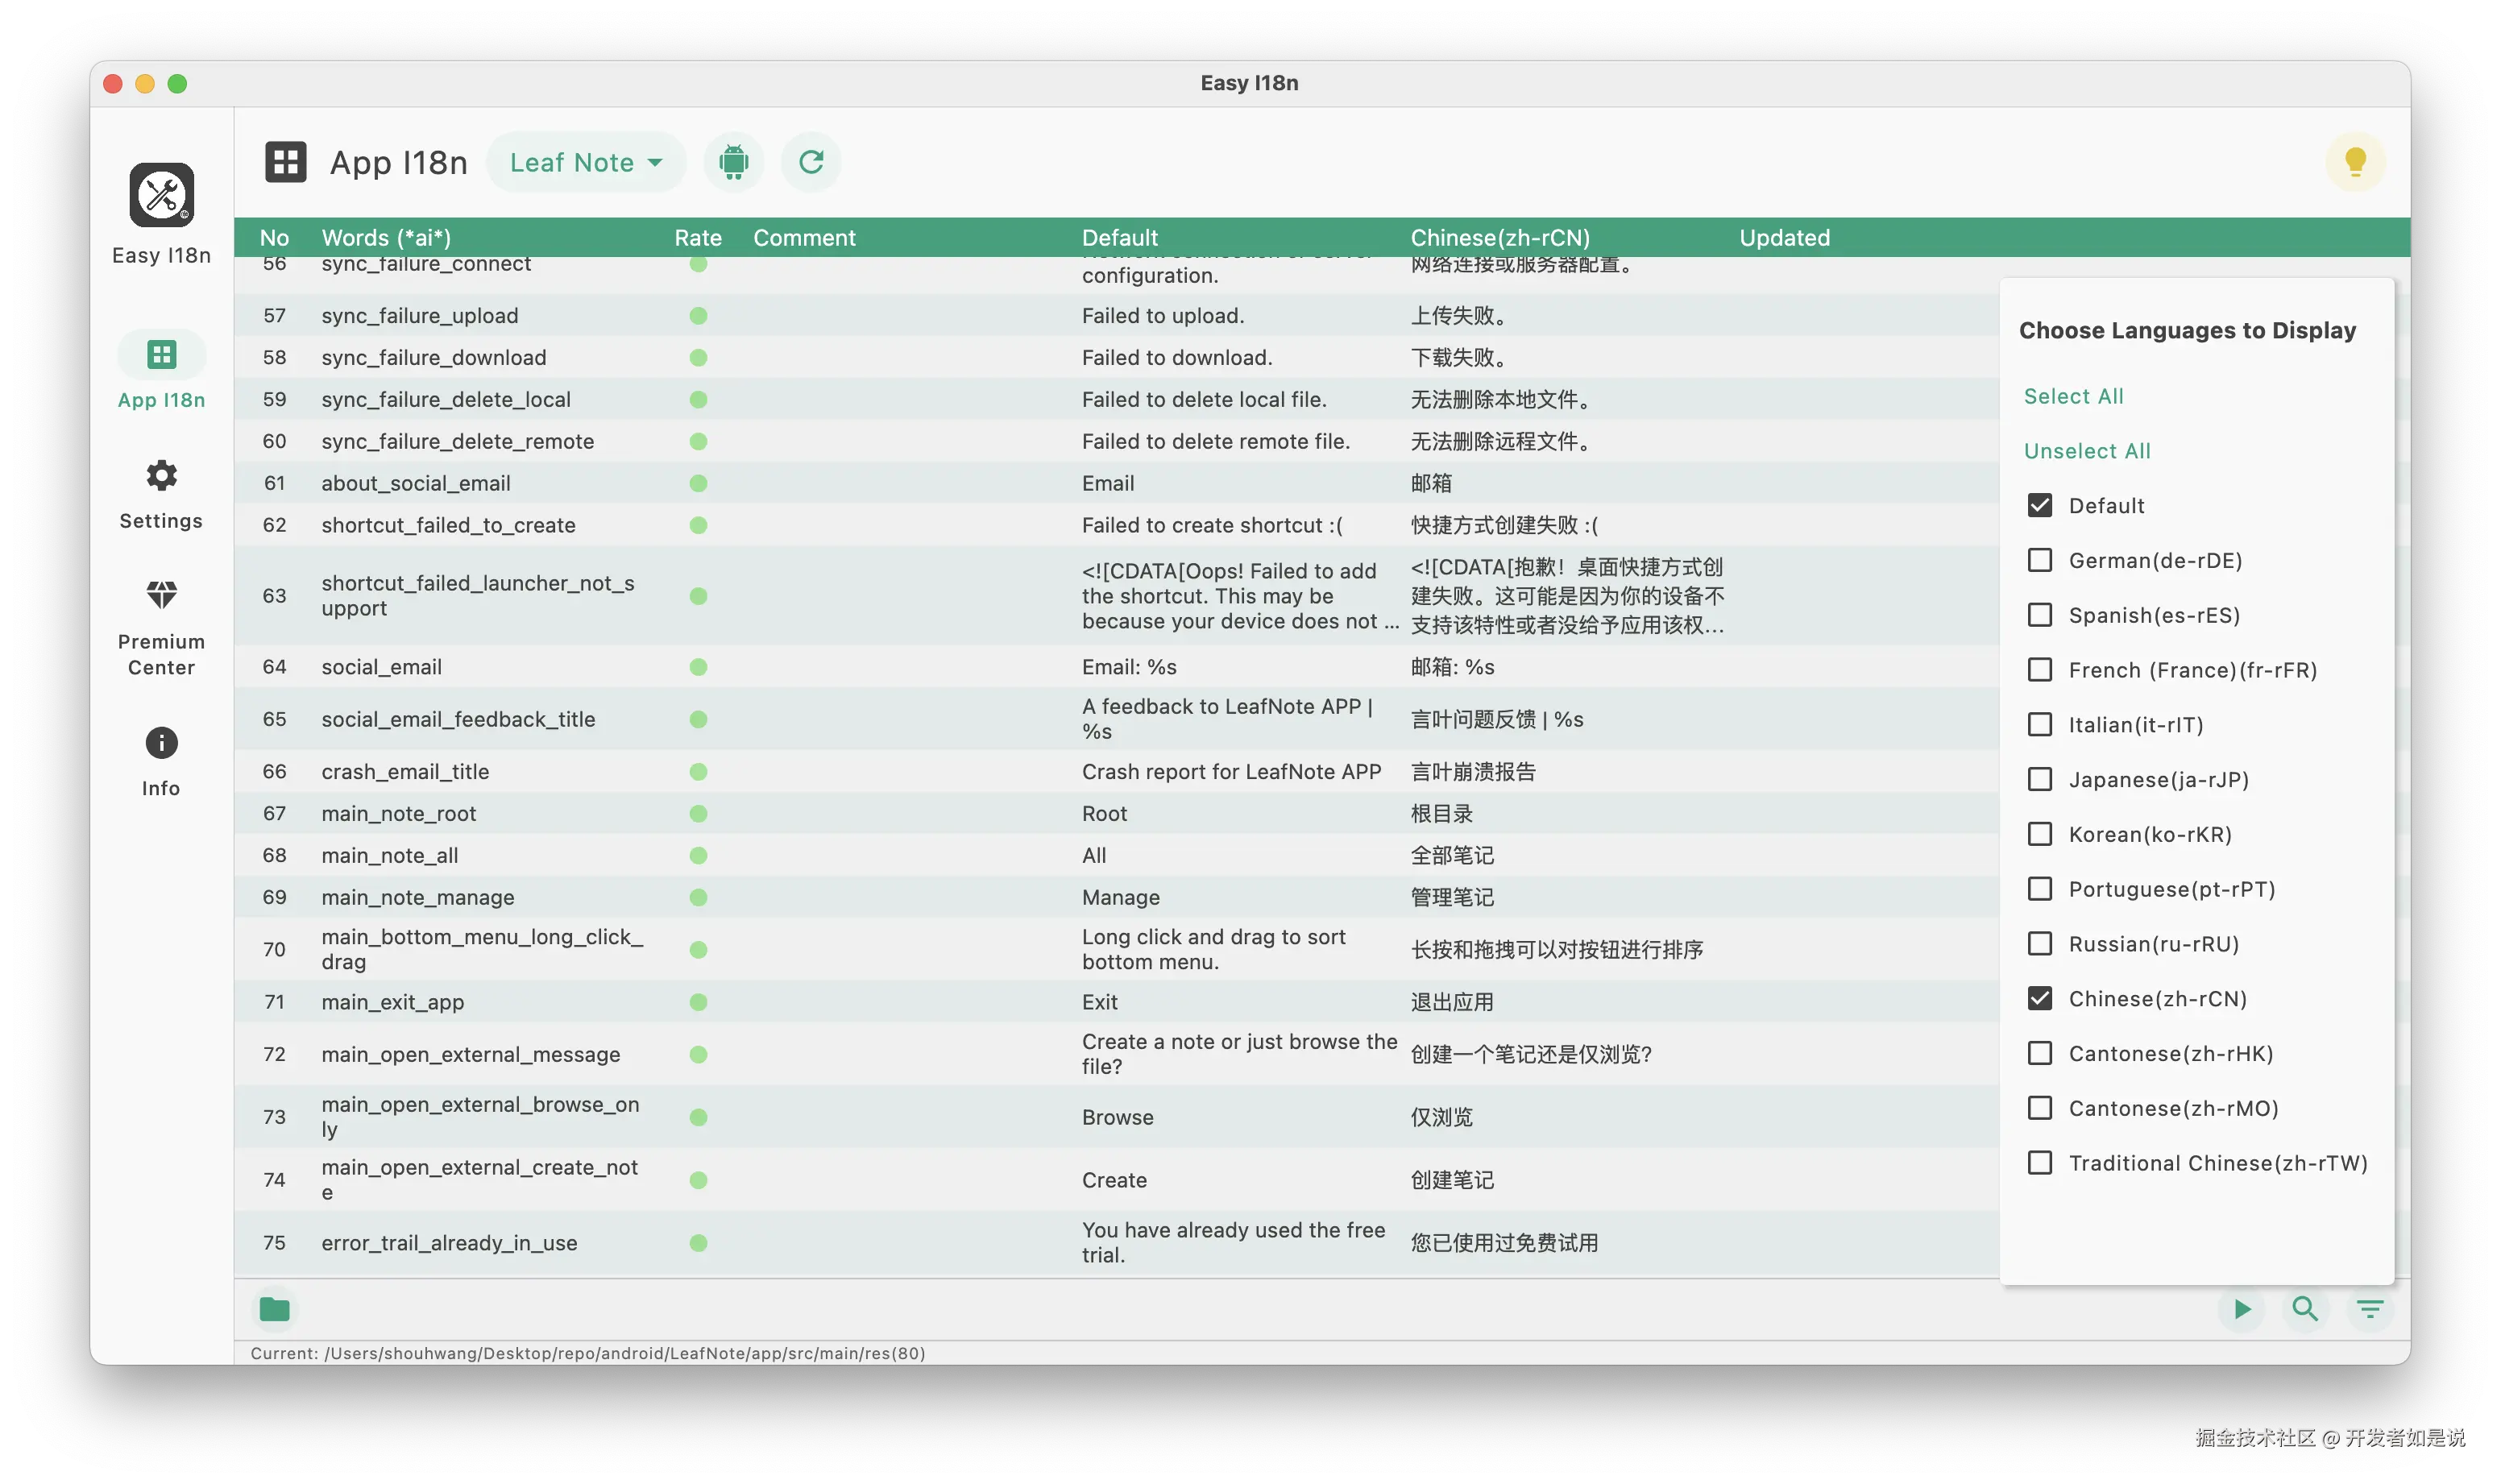
Task: Click the filter icon at bottom right
Action: point(2370,1309)
